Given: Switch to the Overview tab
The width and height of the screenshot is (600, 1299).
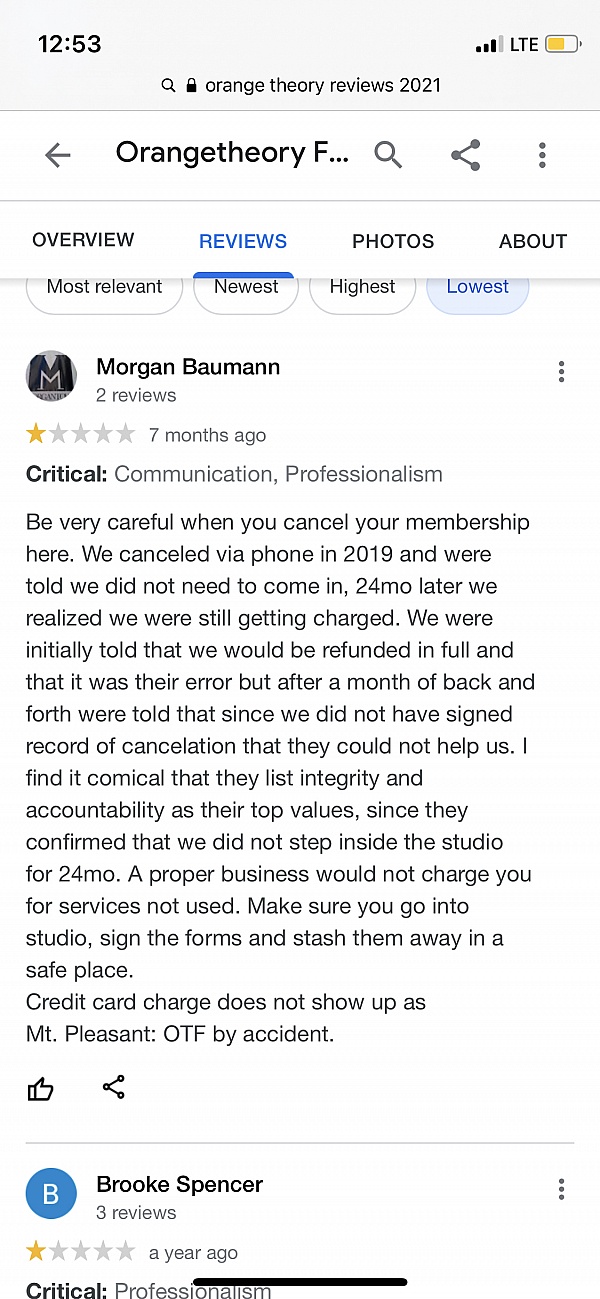Looking at the screenshot, I should point(83,240).
